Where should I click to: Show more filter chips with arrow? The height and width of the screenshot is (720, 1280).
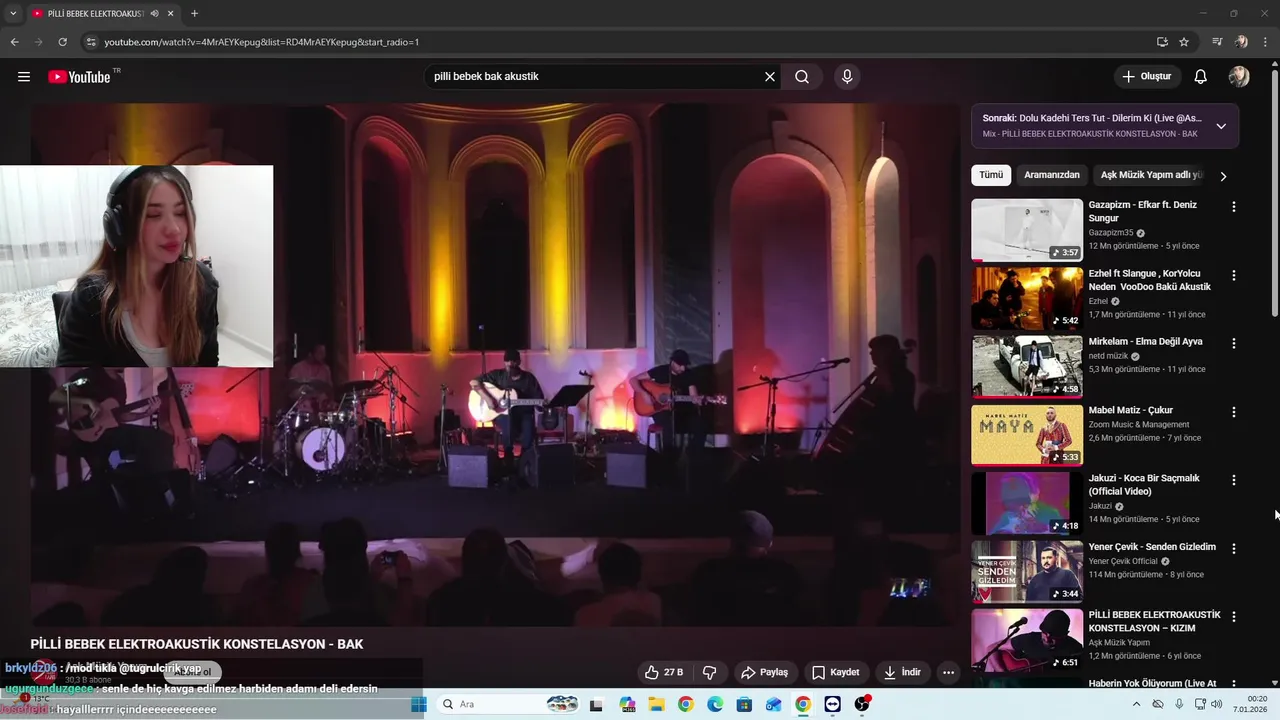1222,176
